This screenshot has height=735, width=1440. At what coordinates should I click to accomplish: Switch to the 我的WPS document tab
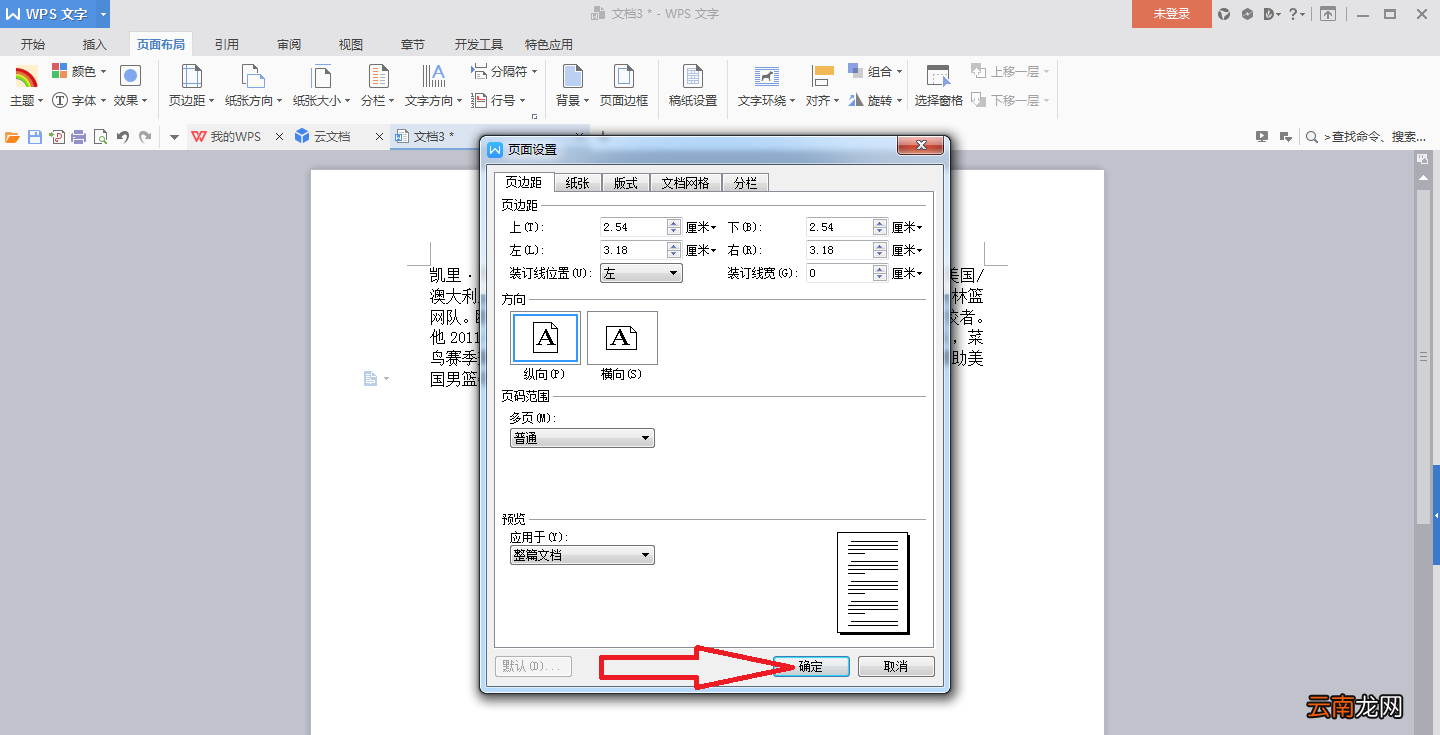[236, 137]
